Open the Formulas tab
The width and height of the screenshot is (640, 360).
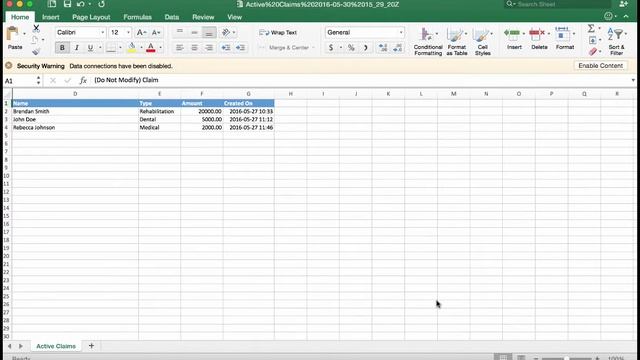(138, 17)
